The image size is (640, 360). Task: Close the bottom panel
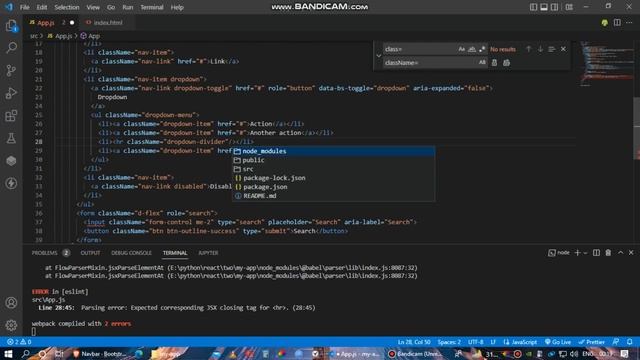pos(631,253)
